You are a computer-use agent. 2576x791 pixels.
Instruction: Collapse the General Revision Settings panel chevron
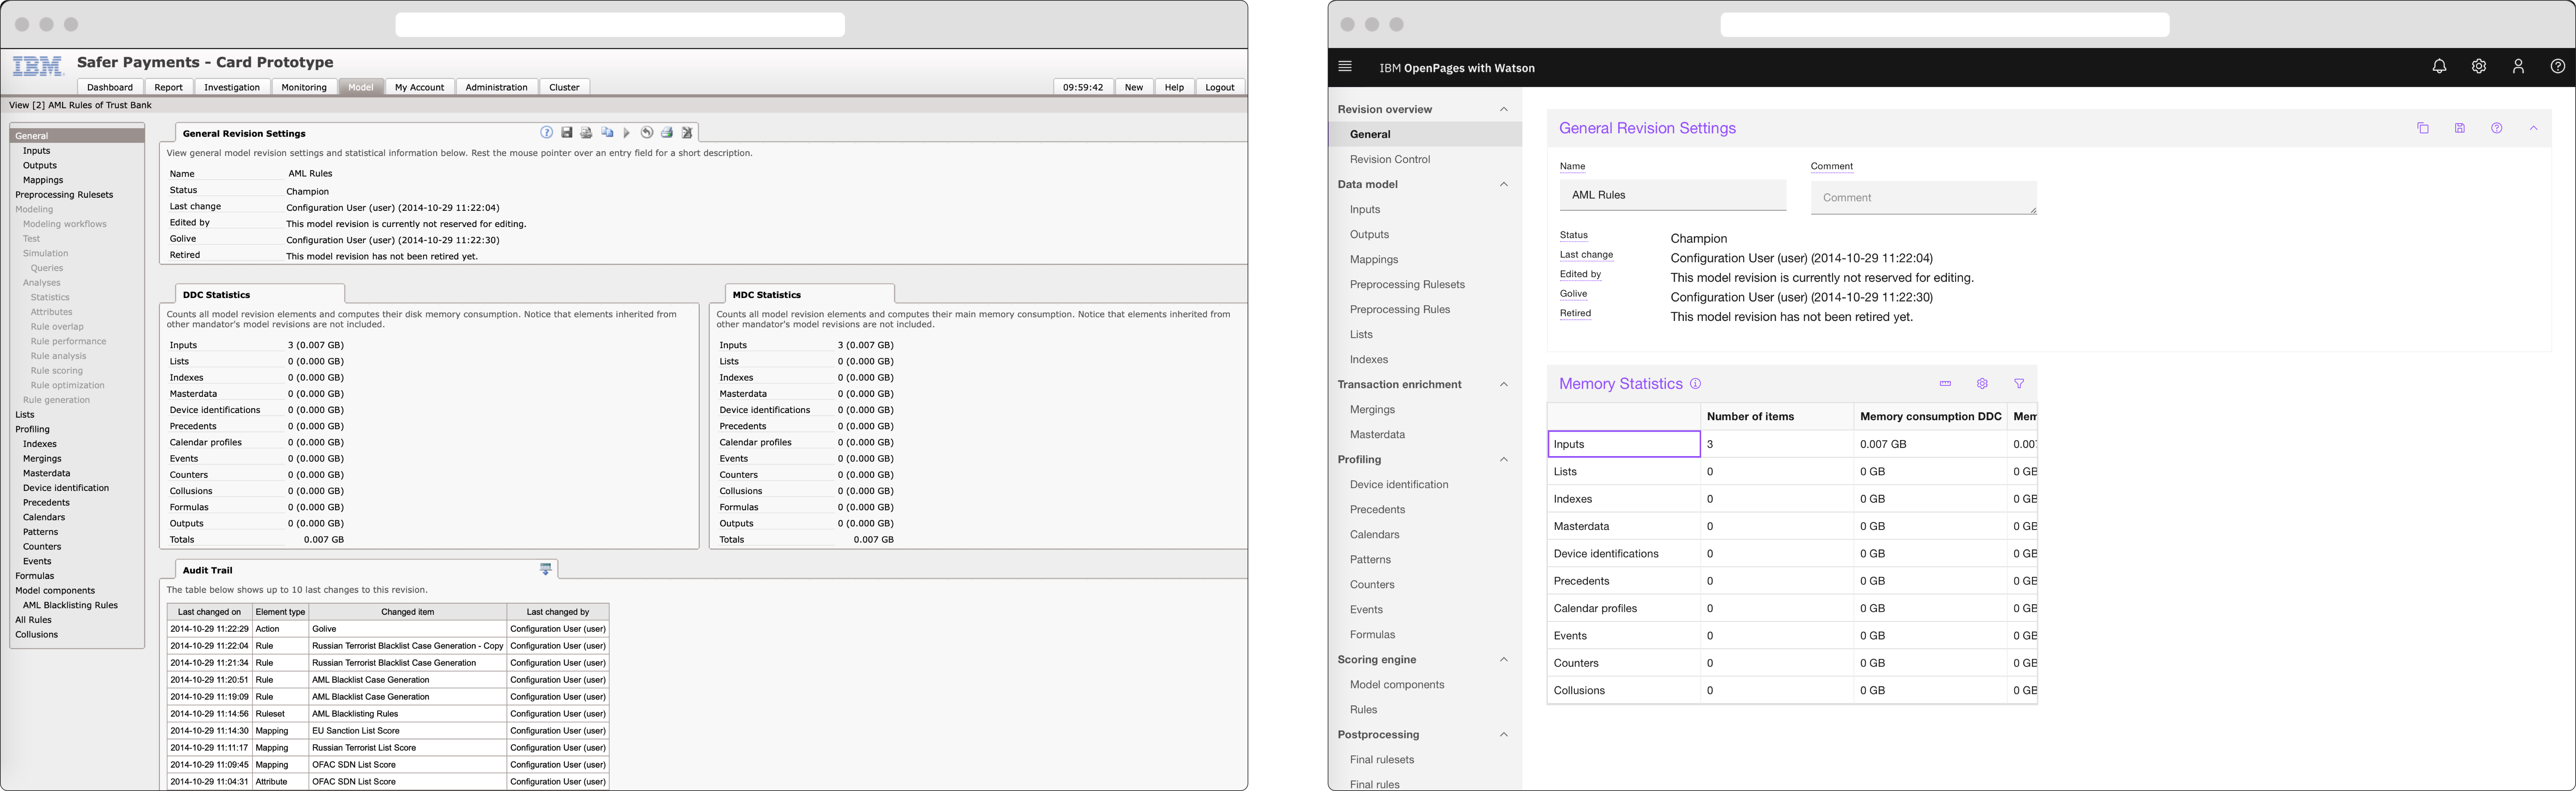pyautogui.click(x=2533, y=128)
